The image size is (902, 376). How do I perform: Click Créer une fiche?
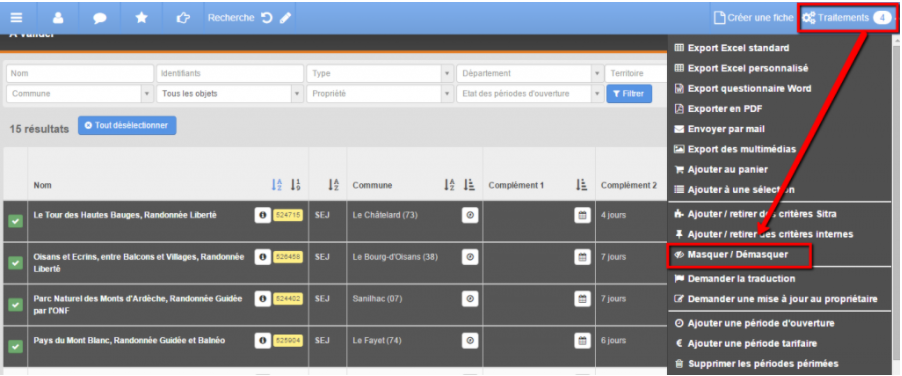pyautogui.click(x=754, y=18)
